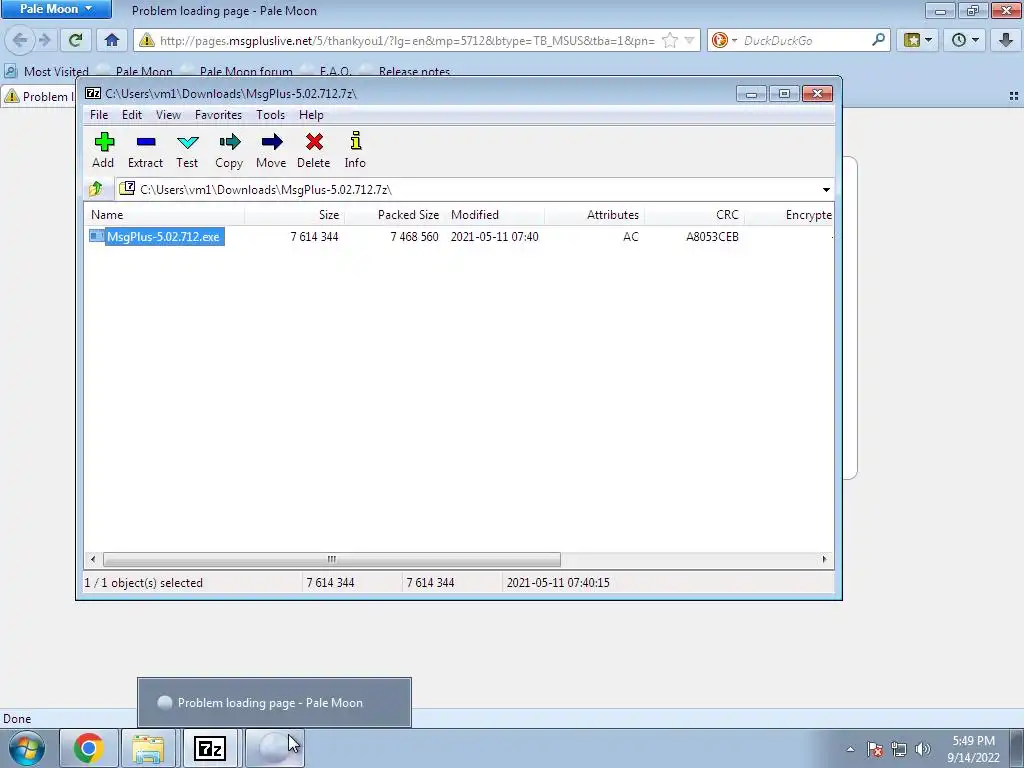Click the taskbar clock showing 5:49 PM
This screenshot has height=768, width=1024.
pos(973,749)
